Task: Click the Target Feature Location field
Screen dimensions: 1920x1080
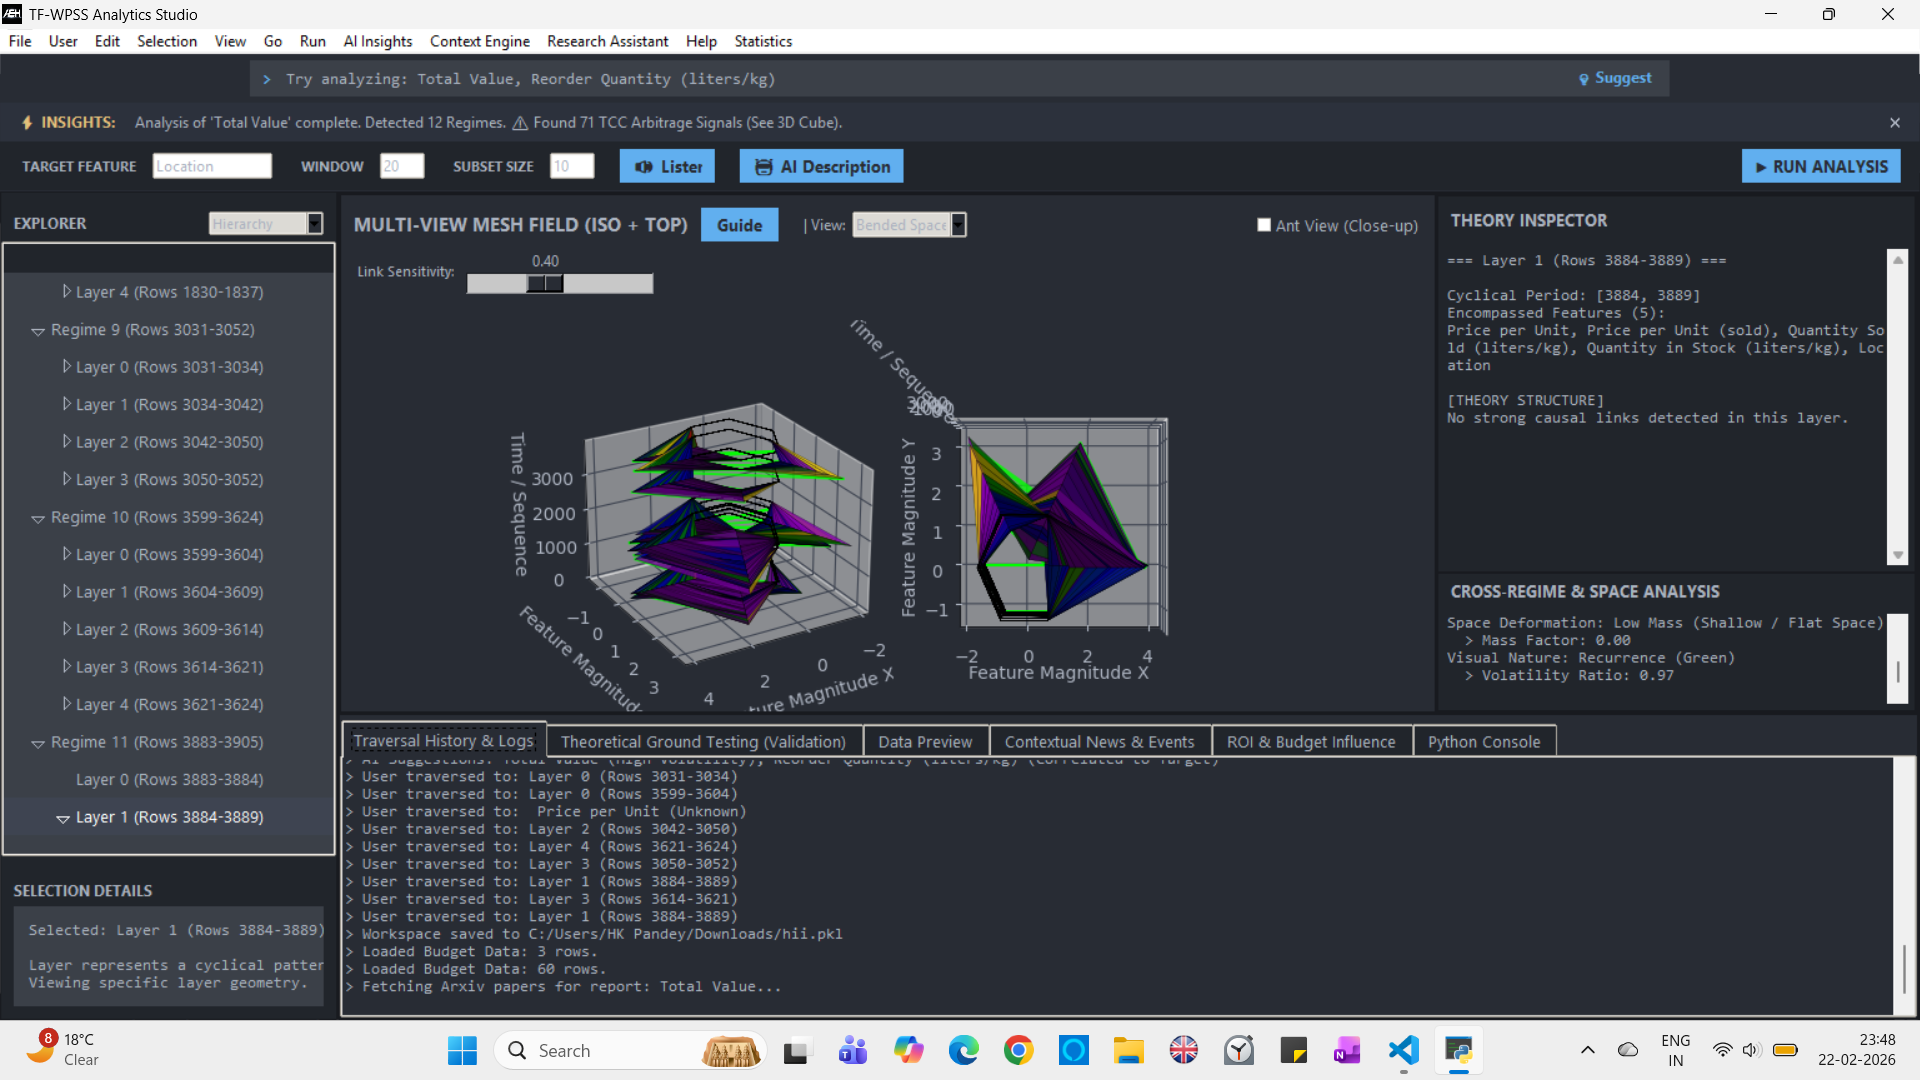Action: click(x=212, y=166)
